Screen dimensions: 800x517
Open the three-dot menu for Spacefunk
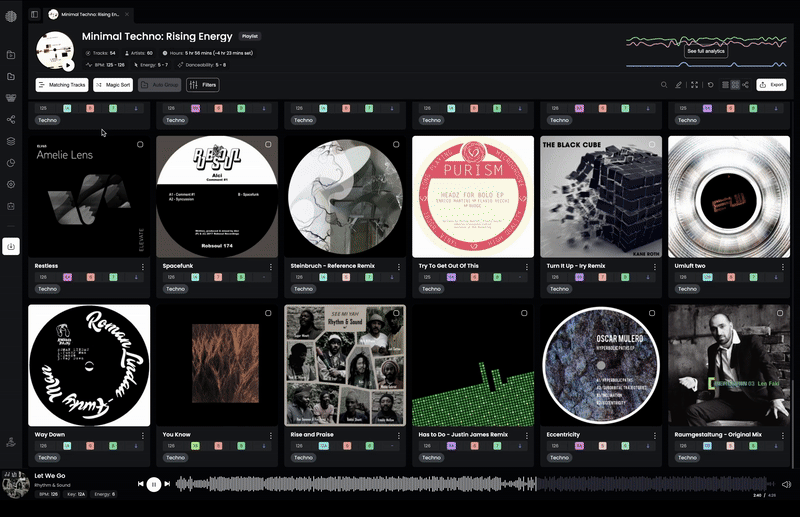271,266
